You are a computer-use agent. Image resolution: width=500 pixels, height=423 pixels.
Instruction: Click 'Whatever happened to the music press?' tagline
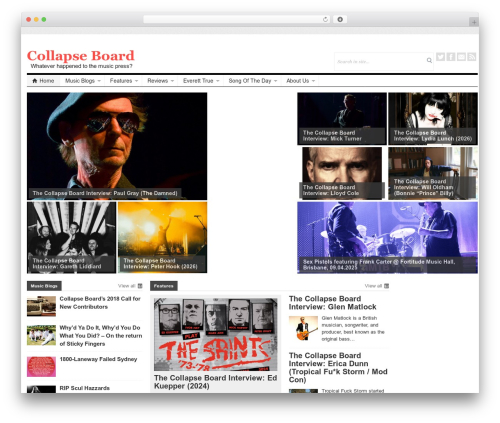pyautogui.click(x=81, y=66)
